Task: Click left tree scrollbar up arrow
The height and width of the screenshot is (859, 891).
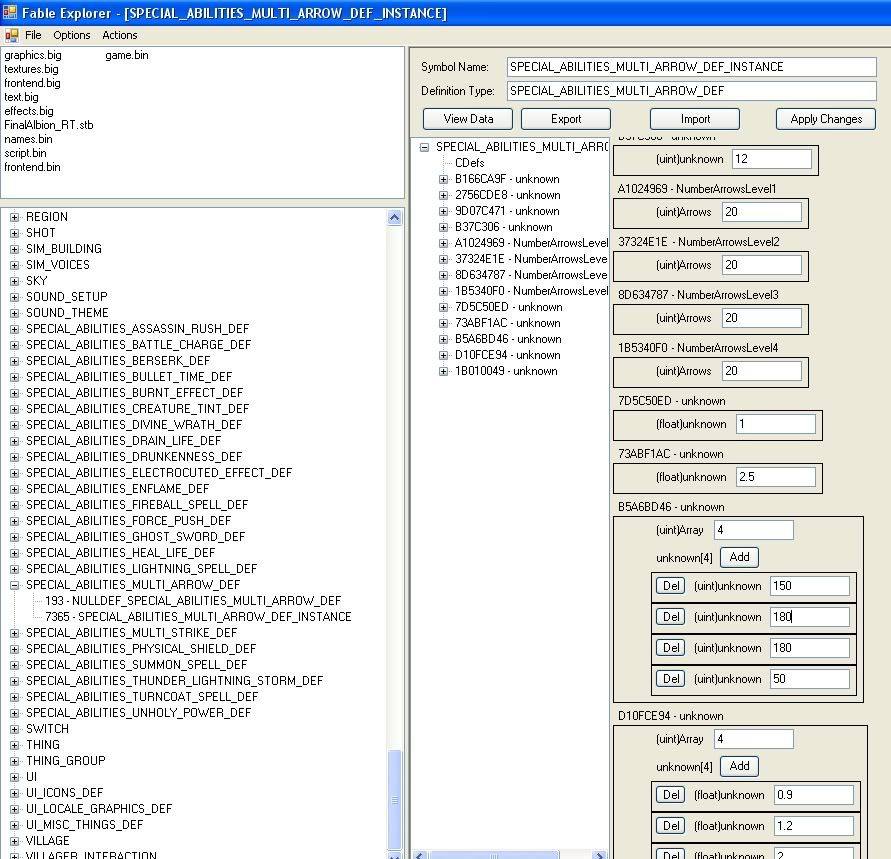Action: pyautogui.click(x=394, y=218)
